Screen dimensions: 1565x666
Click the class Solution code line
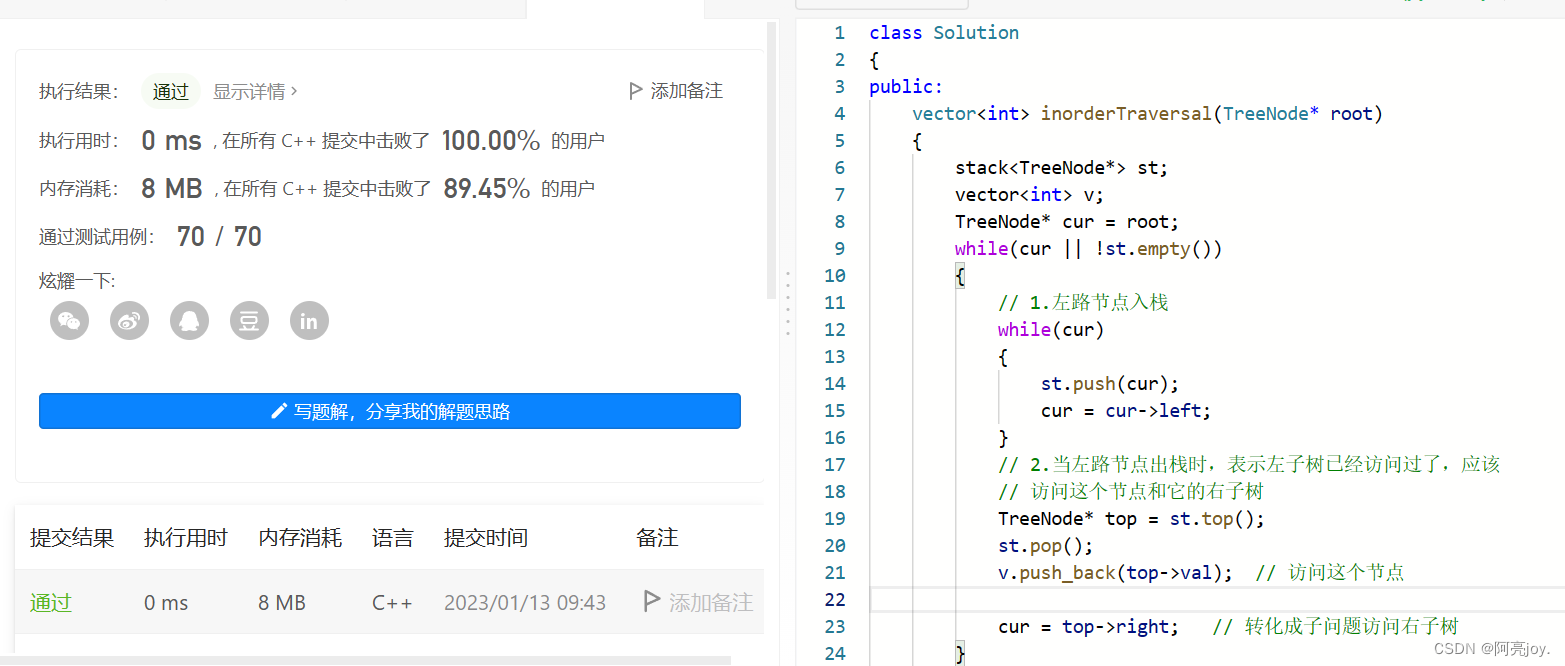coord(944,33)
